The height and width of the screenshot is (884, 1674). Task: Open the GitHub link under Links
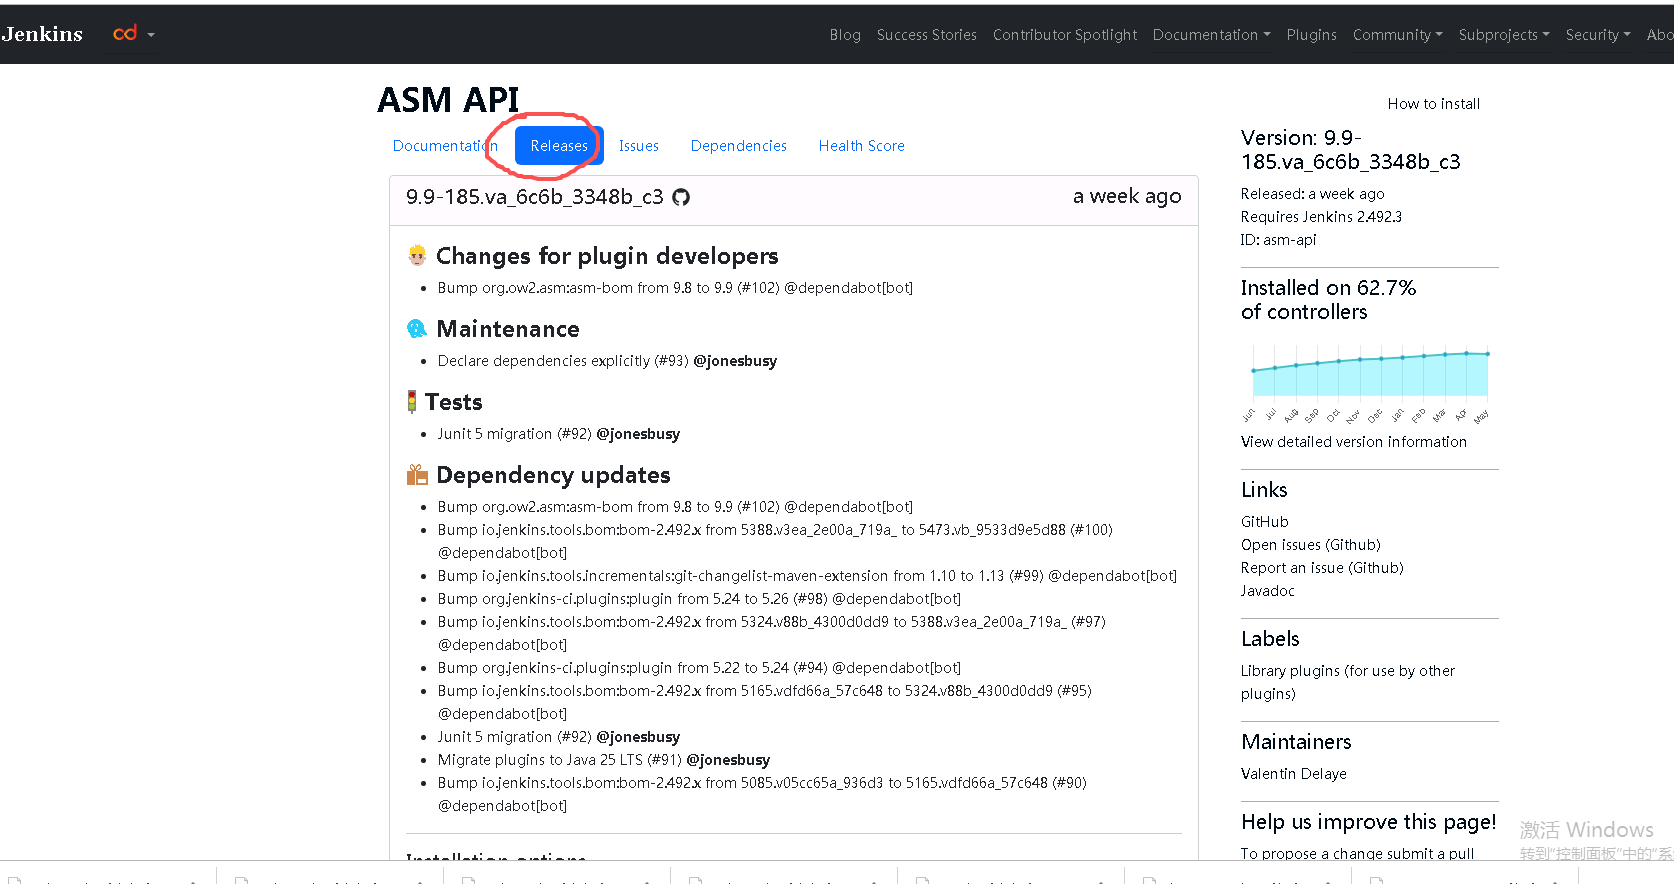tap(1264, 522)
